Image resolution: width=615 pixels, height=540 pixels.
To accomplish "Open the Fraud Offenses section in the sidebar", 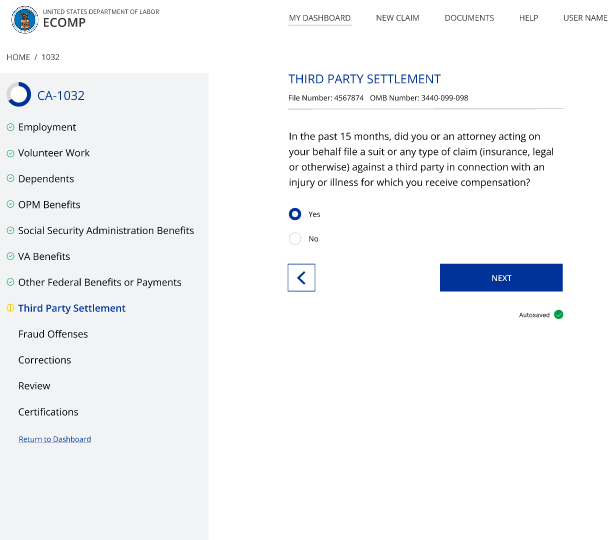I will pyautogui.click(x=53, y=334).
